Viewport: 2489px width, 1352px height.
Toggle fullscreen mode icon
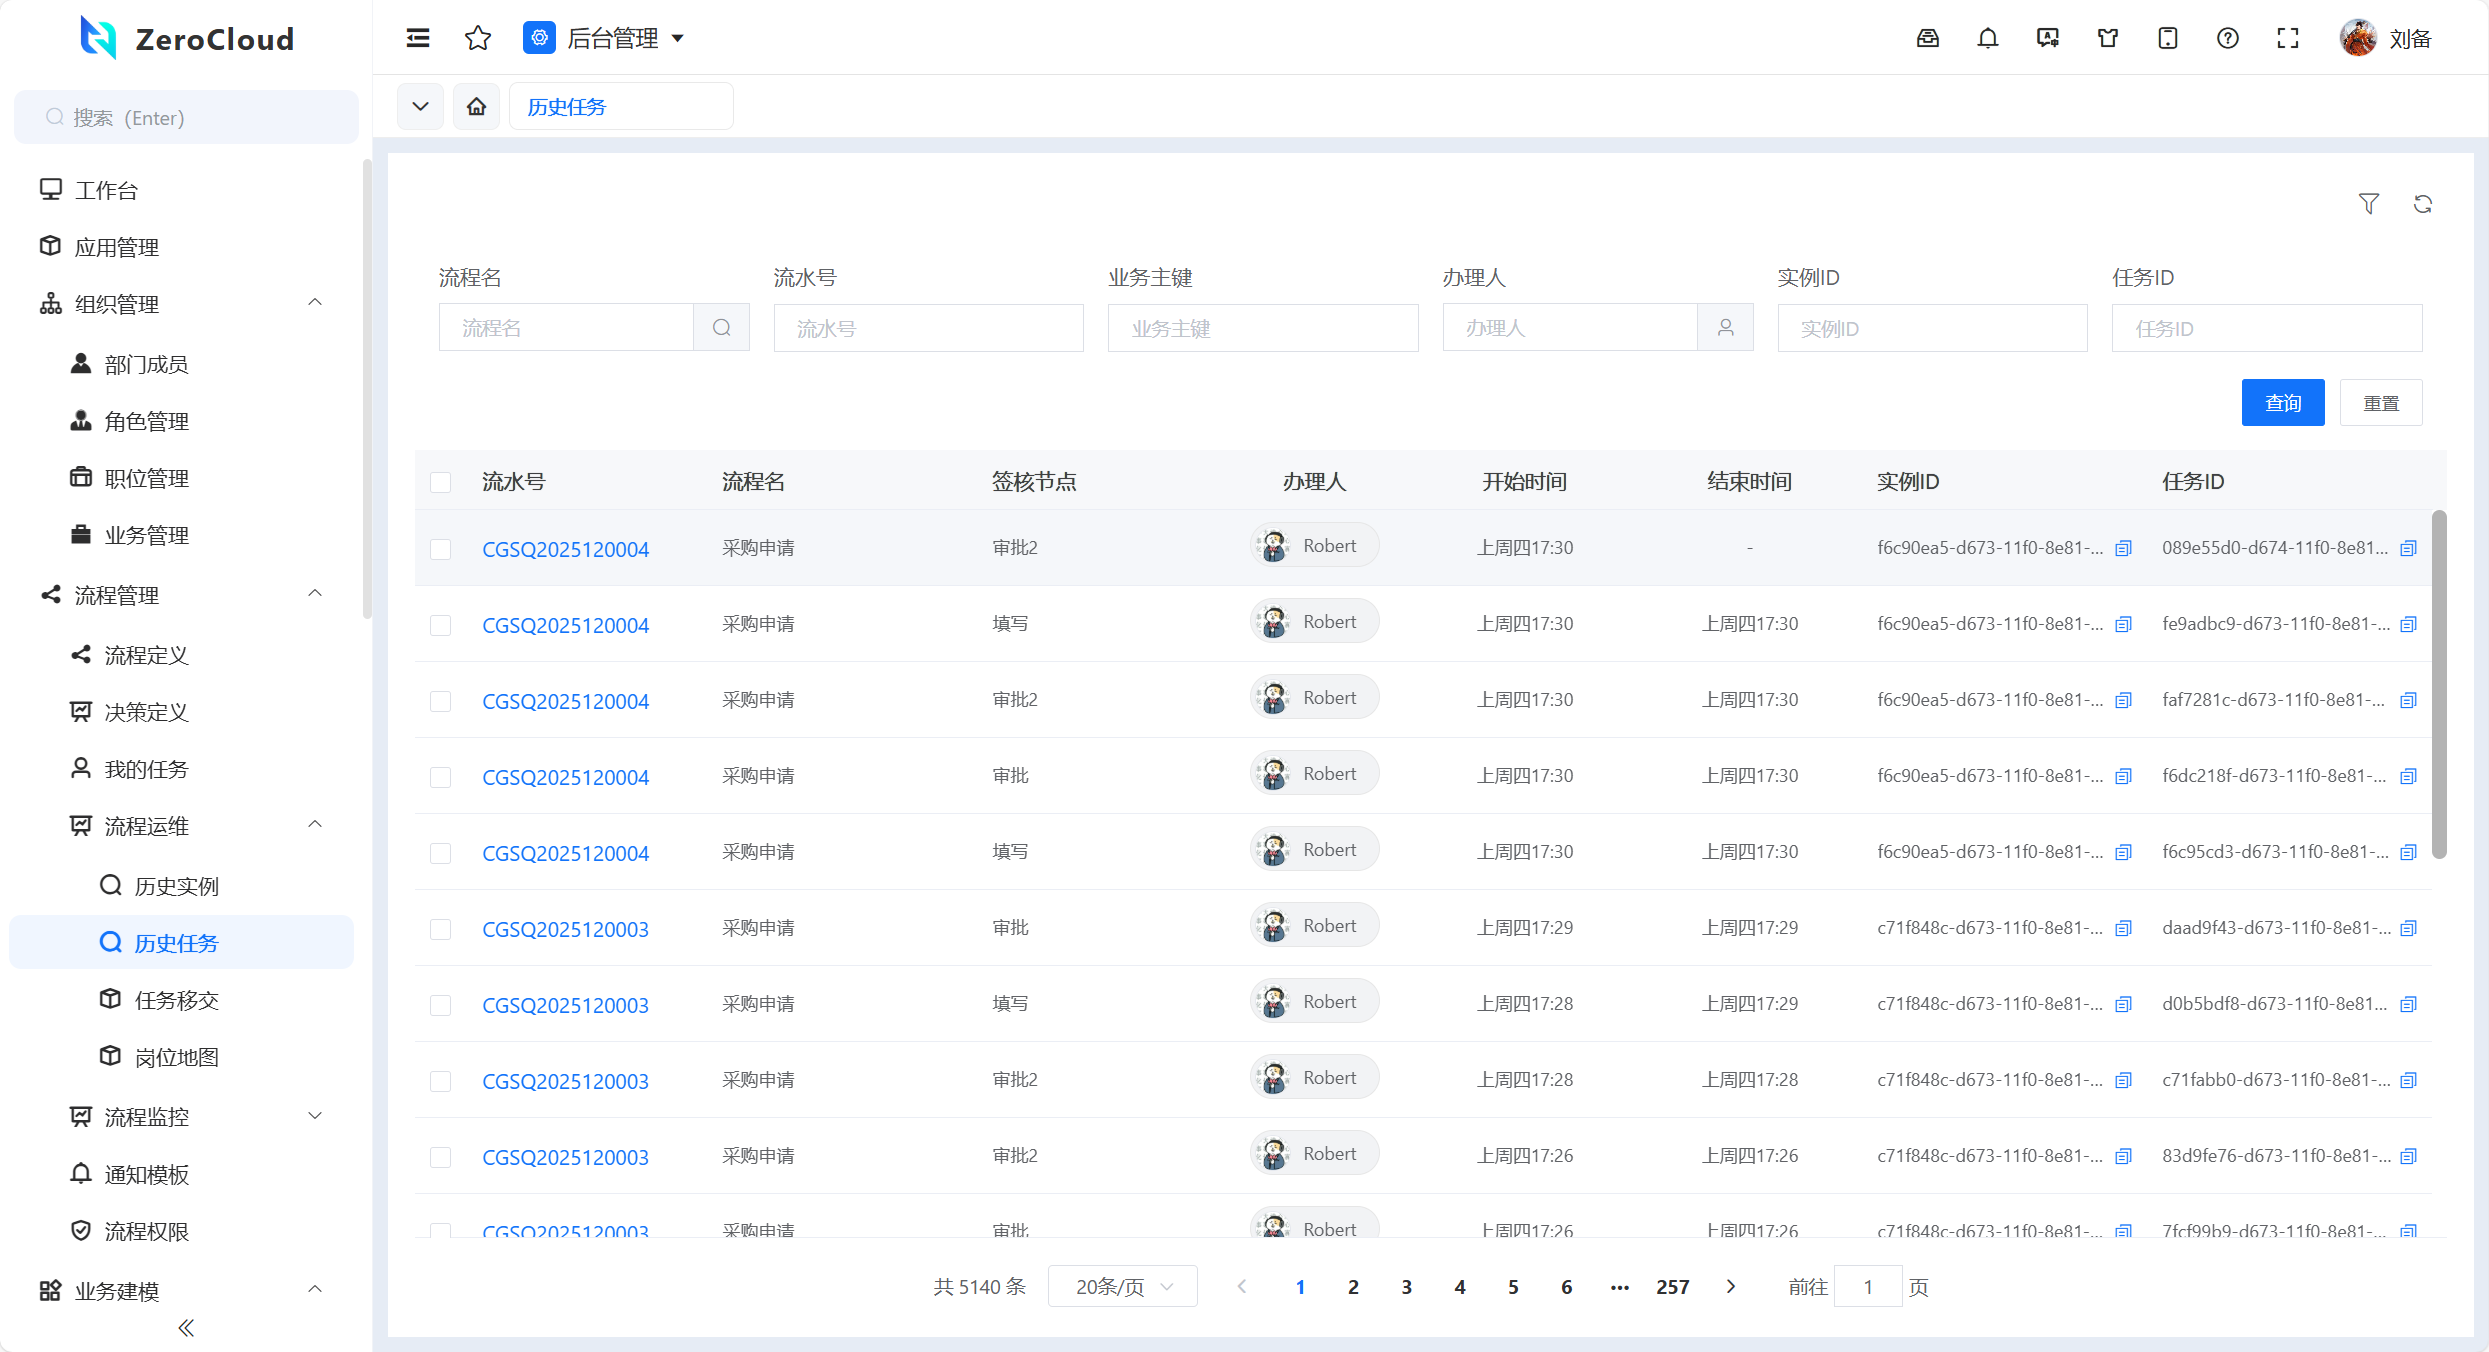coord(2287,38)
